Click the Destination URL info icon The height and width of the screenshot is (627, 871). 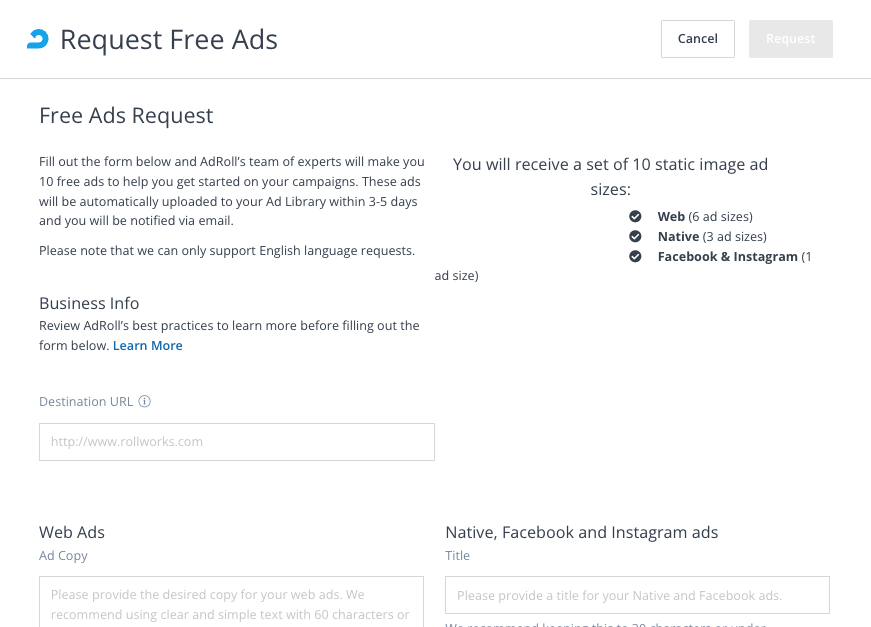point(144,402)
